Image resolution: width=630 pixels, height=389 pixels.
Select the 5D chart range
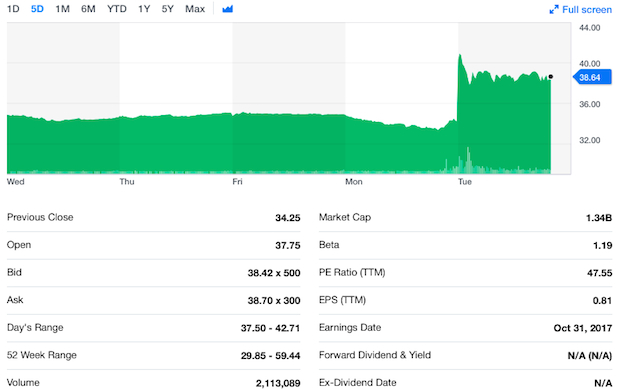tap(37, 9)
